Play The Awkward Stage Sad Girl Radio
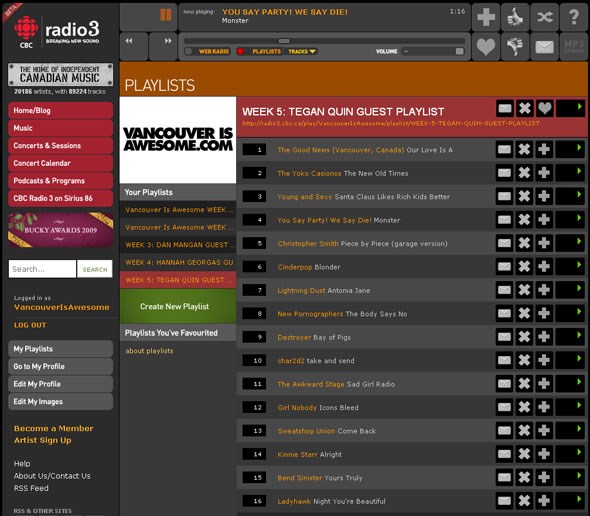 point(570,383)
